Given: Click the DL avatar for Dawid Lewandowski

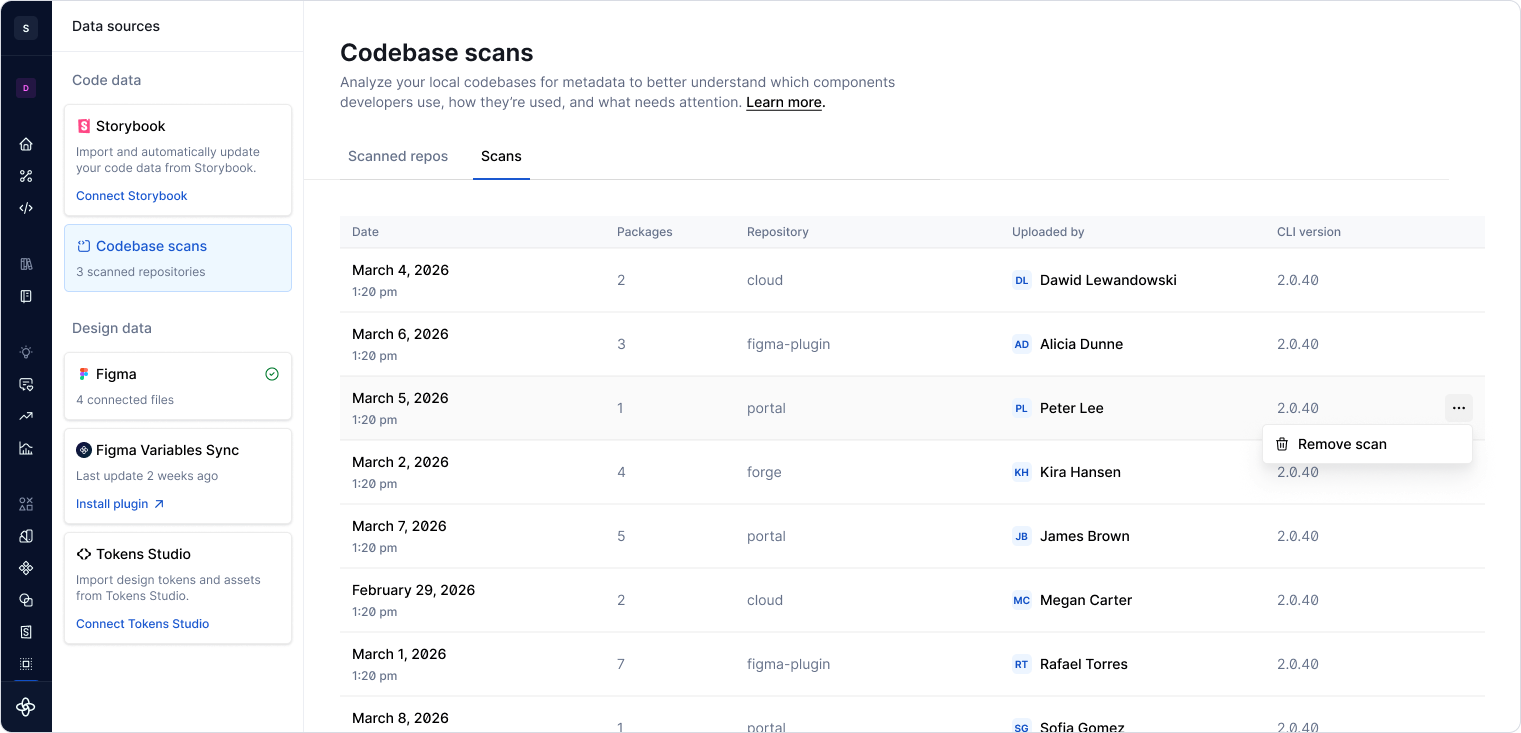Looking at the screenshot, I should pyautogui.click(x=1022, y=280).
